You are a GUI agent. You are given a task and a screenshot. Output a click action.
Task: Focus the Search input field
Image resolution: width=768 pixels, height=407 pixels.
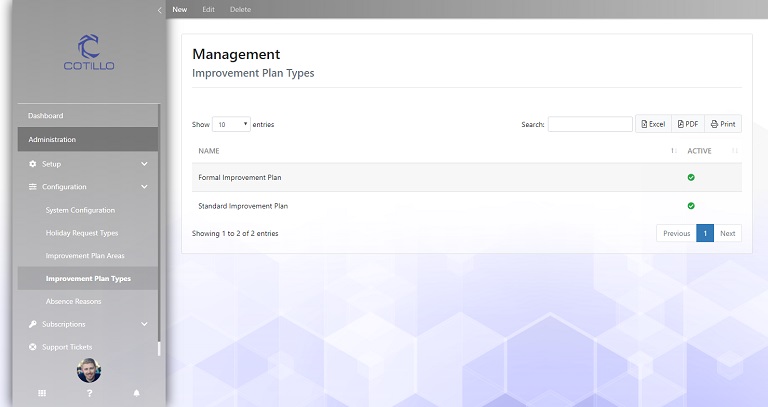tap(590, 124)
